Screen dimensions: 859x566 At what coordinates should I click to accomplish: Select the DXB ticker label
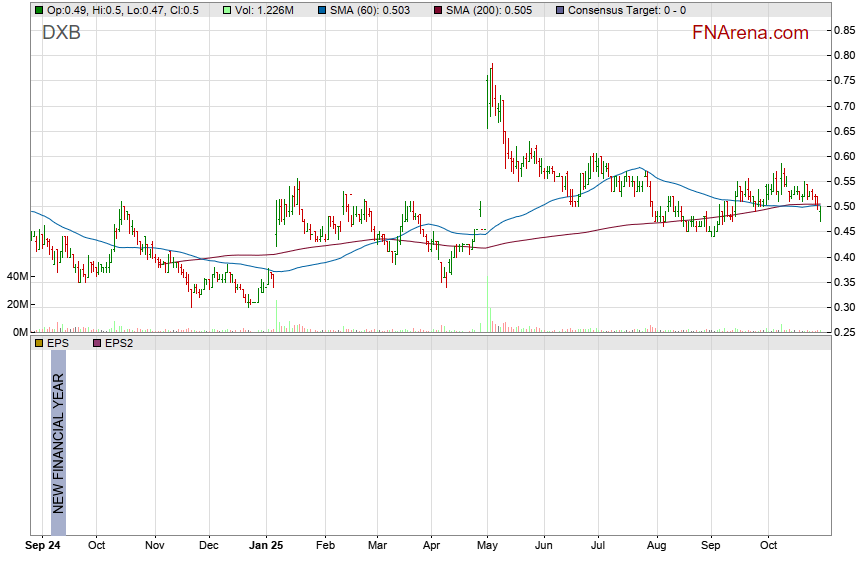61,33
